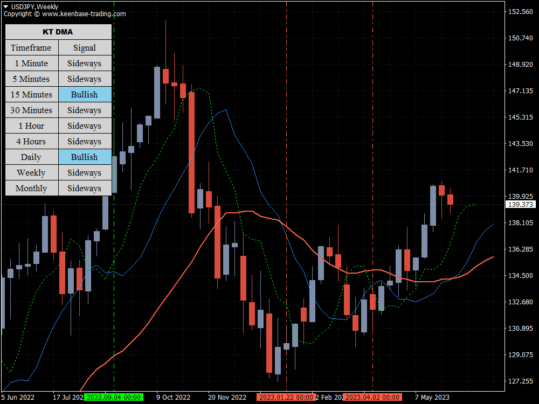Click the 143.530 price scale value
This screenshot has width=539, height=404.
coord(520,143)
